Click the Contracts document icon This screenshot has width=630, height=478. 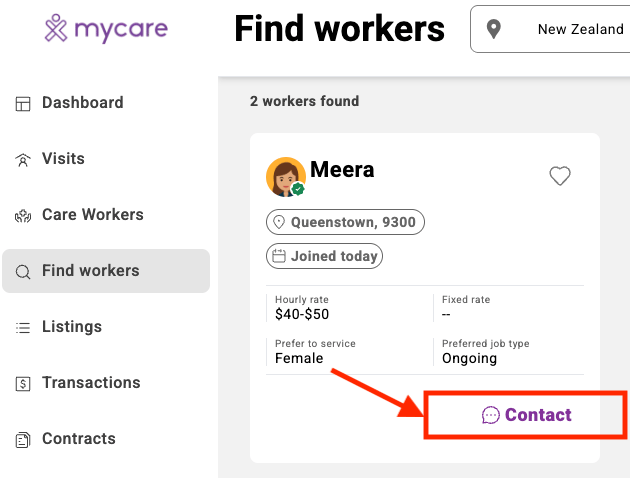click(23, 439)
